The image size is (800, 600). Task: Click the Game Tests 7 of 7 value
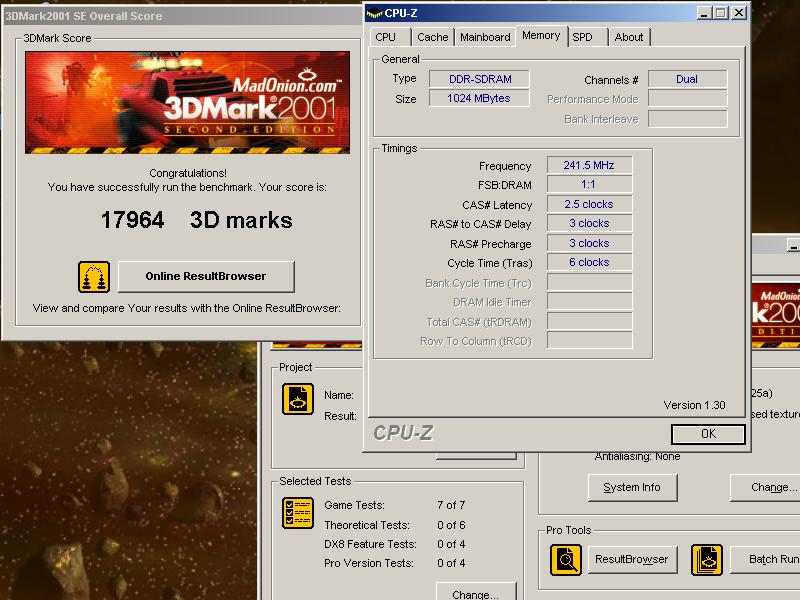(x=451, y=505)
